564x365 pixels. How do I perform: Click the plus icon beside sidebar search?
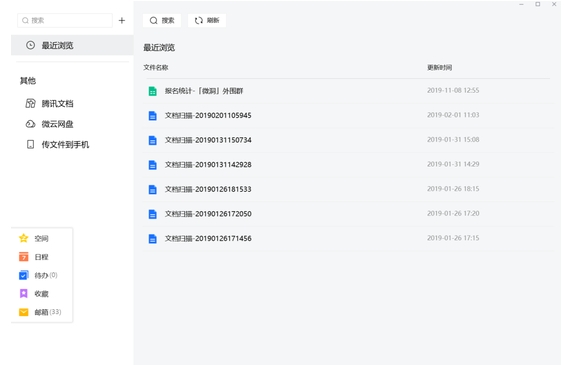coord(122,20)
